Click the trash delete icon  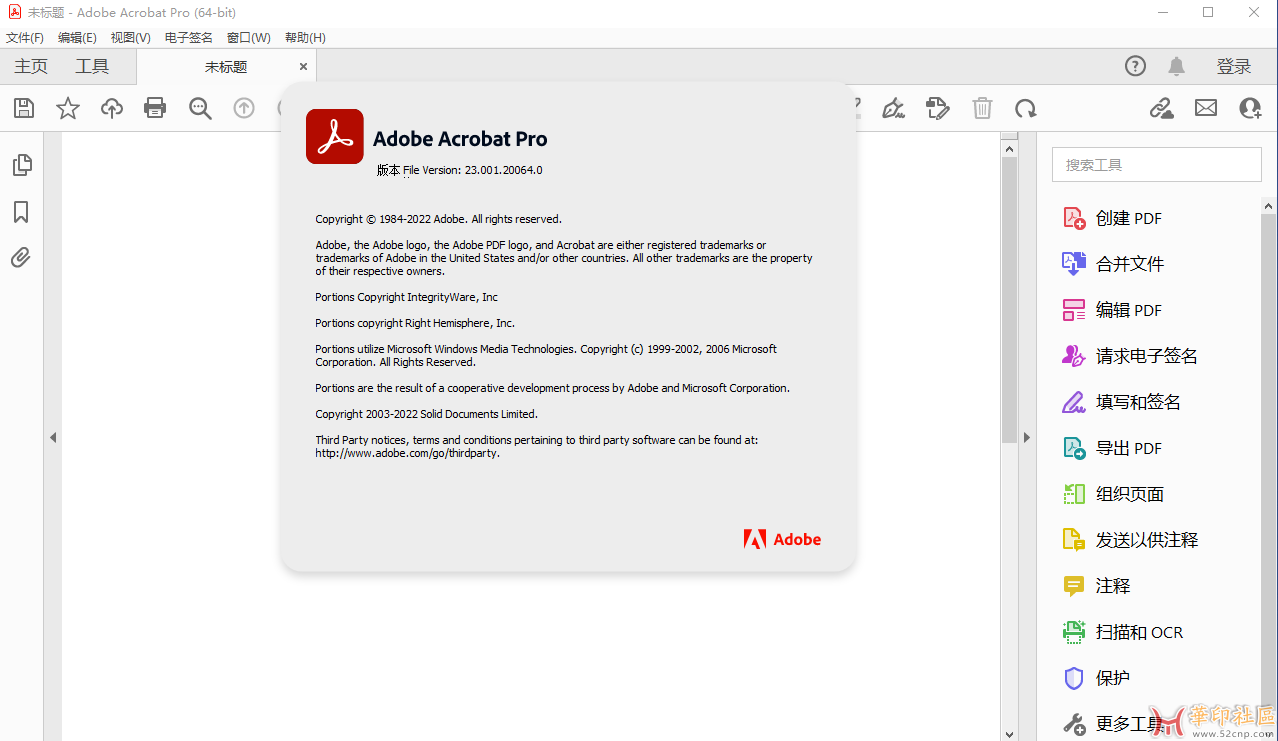click(983, 108)
